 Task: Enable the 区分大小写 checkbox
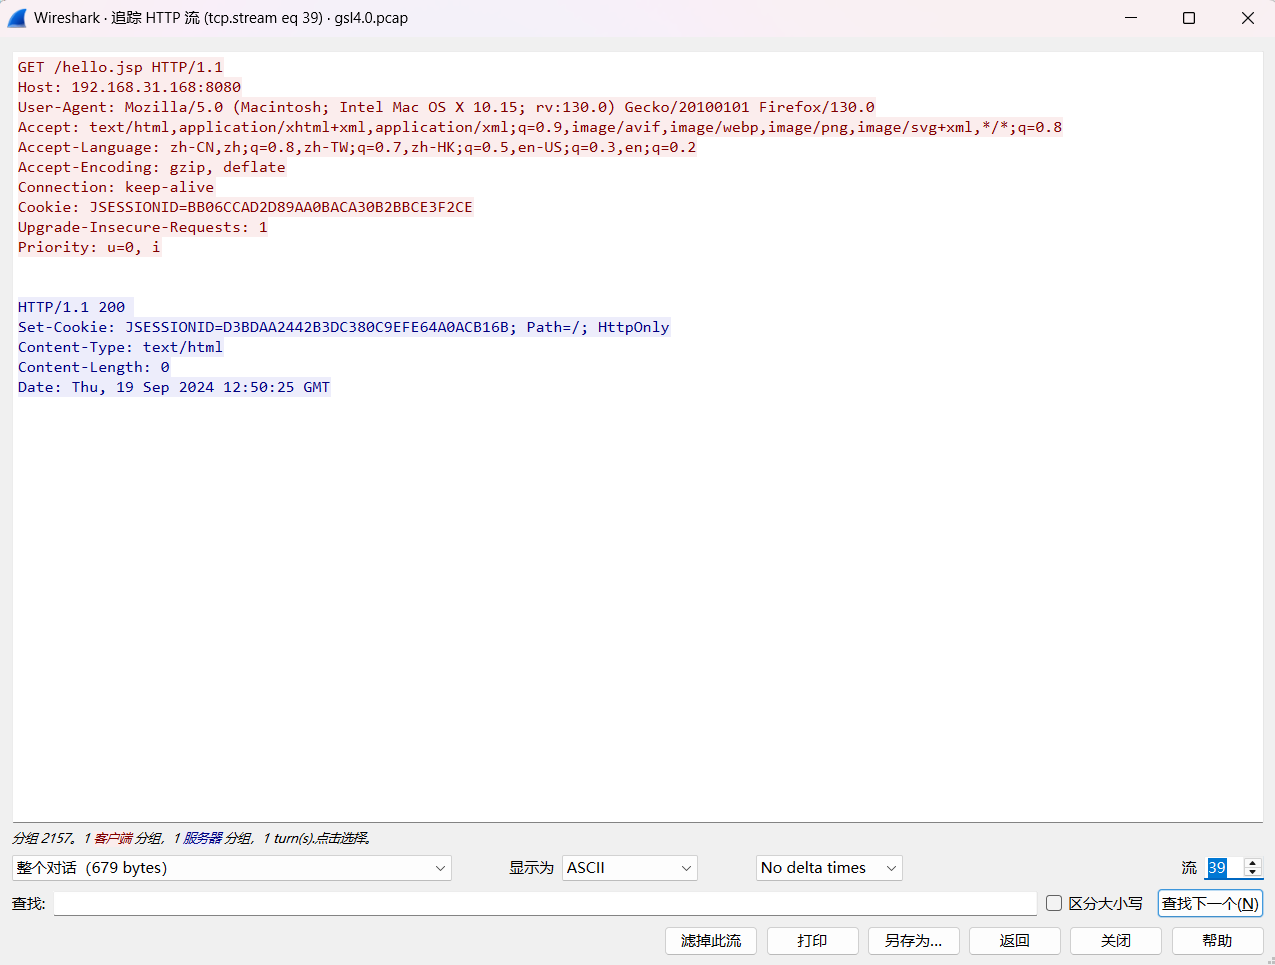coord(1054,903)
